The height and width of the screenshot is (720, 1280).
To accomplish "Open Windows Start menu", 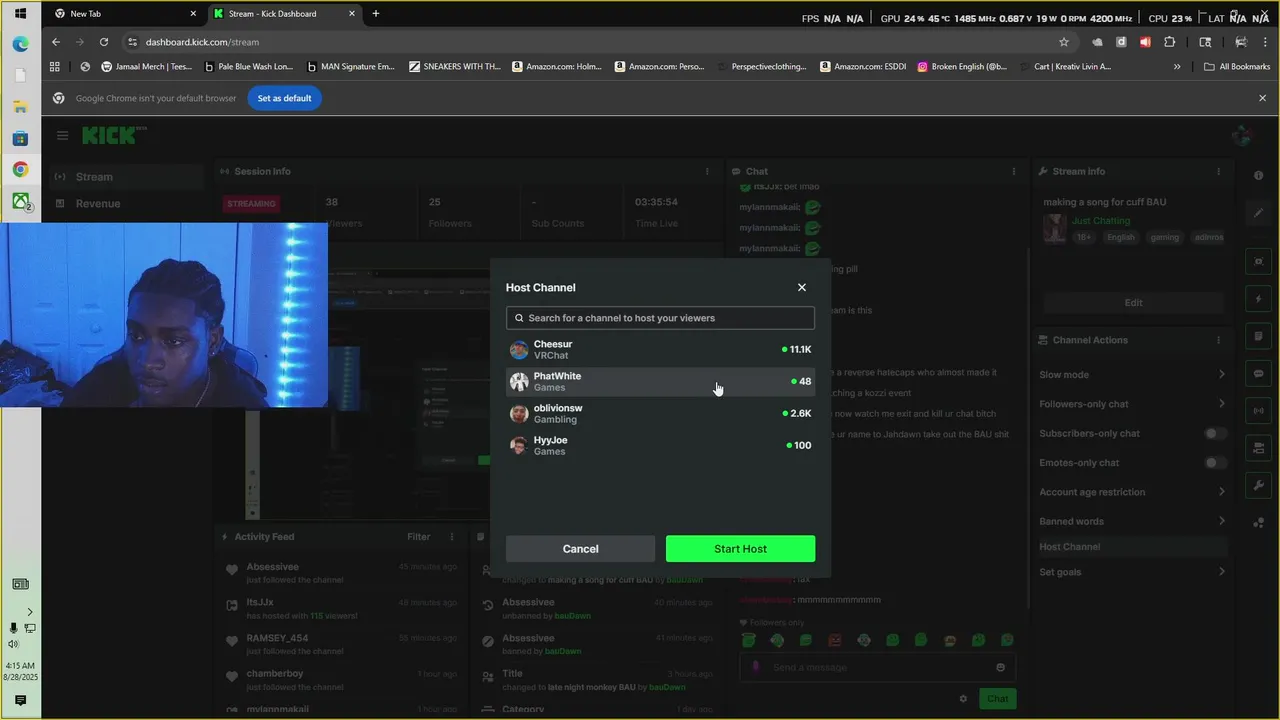I will (20, 14).
